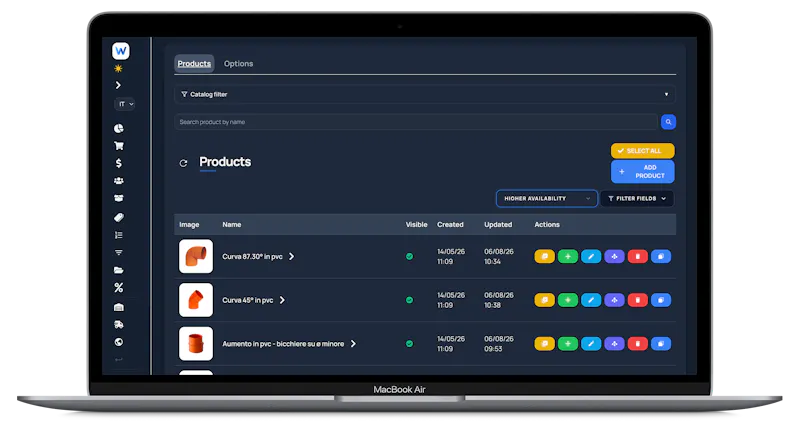This screenshot has width=800, height=431.
Task: Open the dashboard pie chart icon in sidebar
Action: tap(119, 129)
